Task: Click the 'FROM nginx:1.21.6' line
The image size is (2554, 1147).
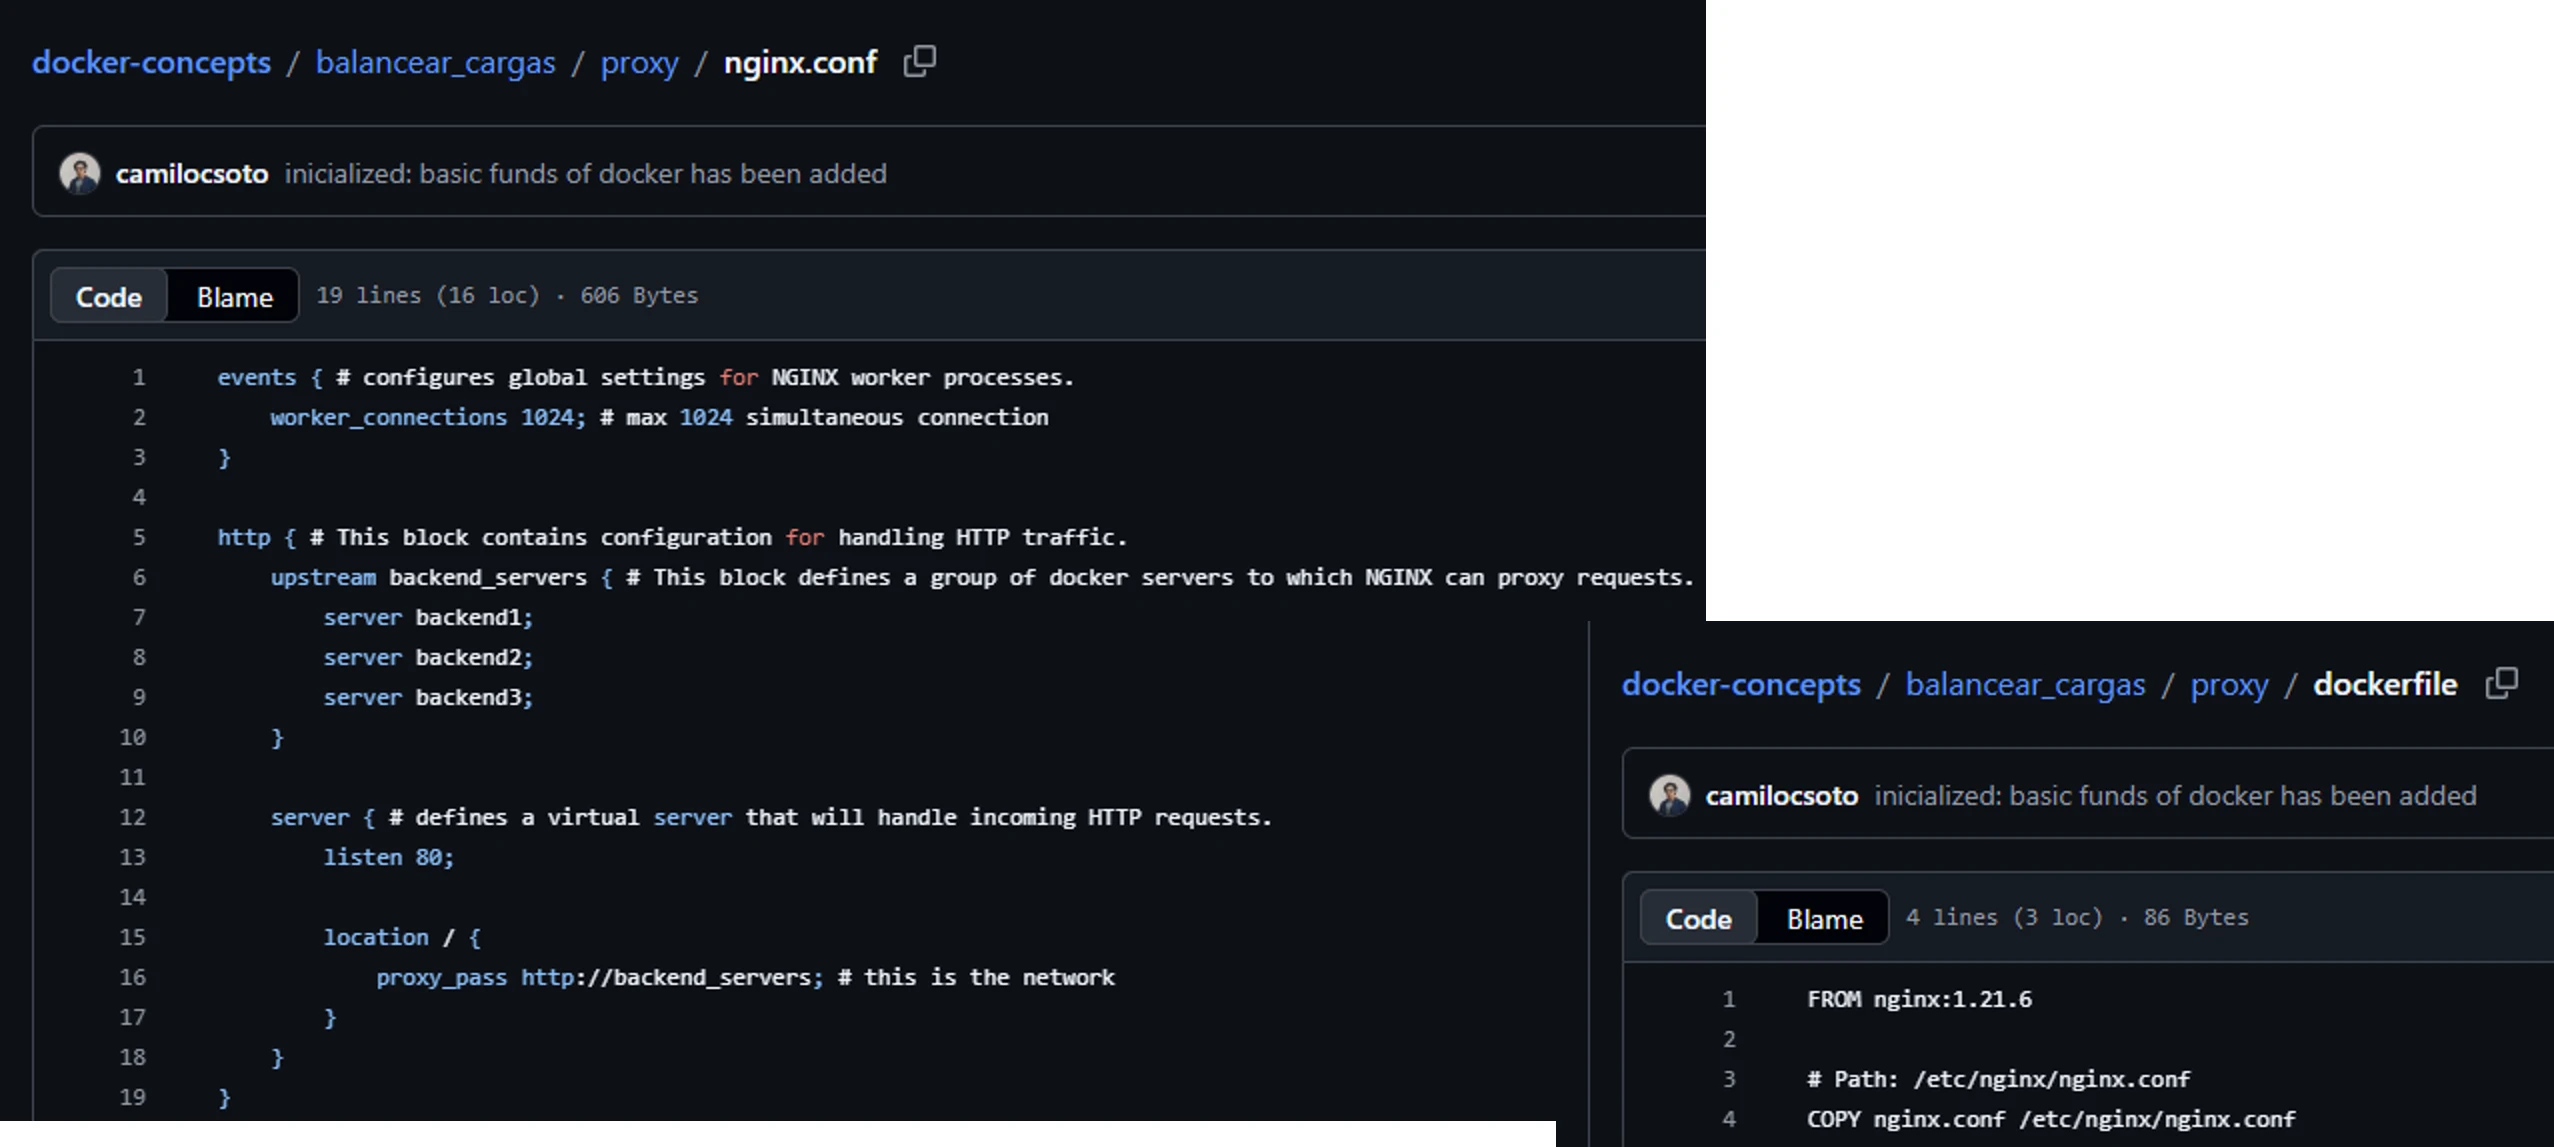Action: coord(1919,999)
